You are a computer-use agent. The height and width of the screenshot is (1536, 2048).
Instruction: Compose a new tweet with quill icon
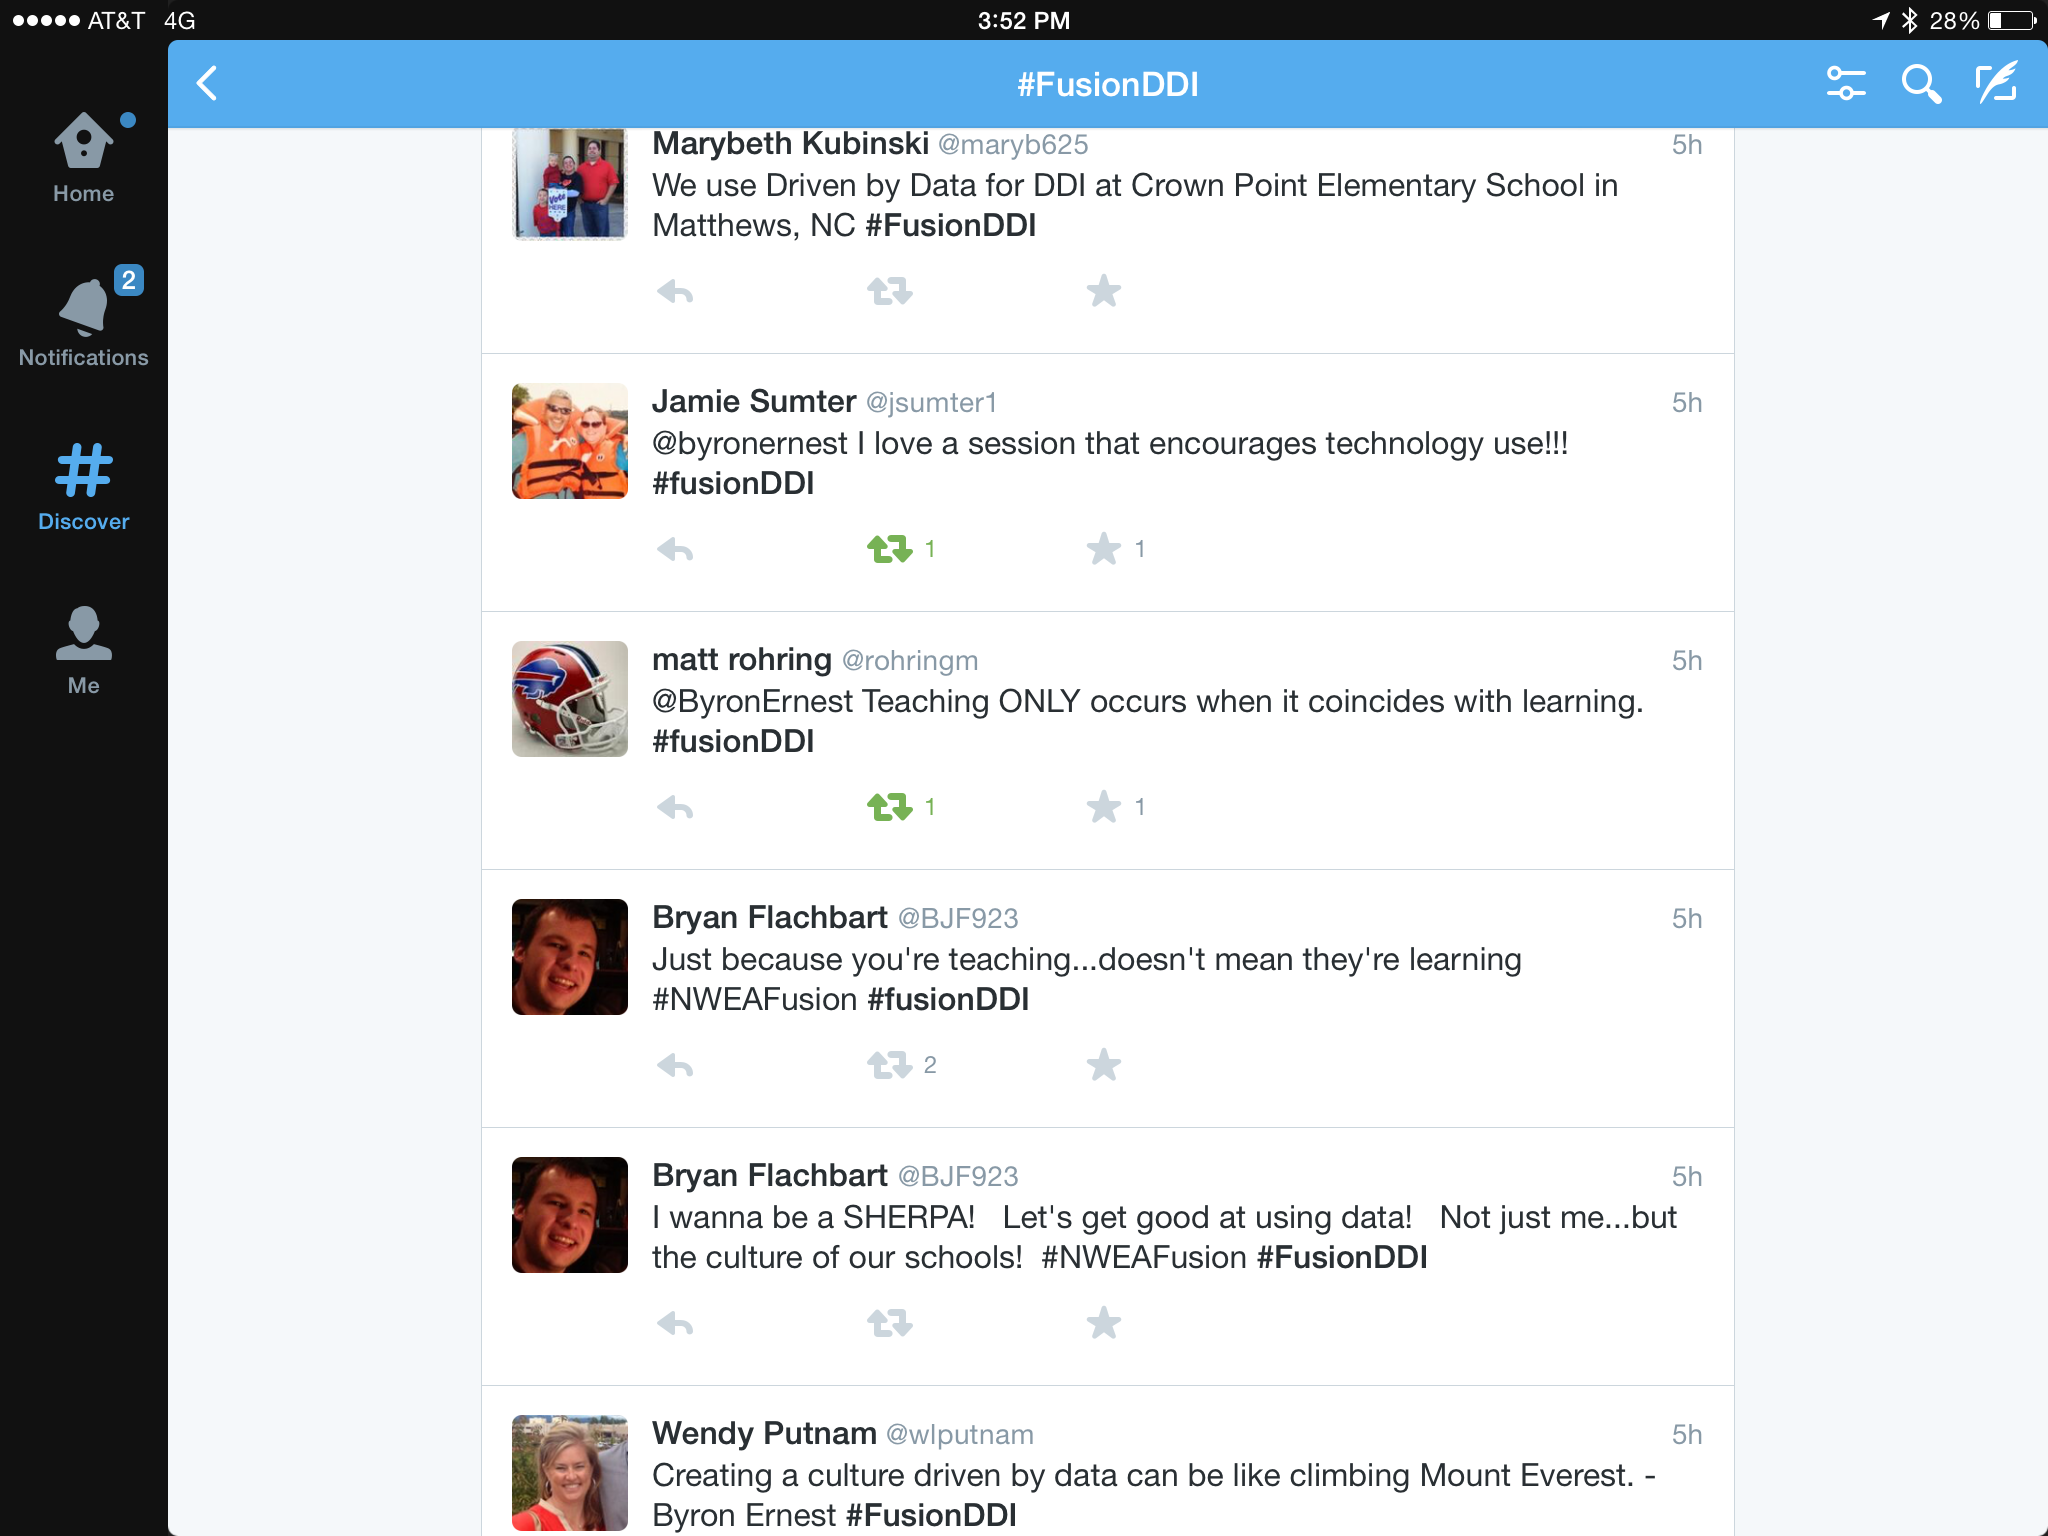pos(1997,83)
